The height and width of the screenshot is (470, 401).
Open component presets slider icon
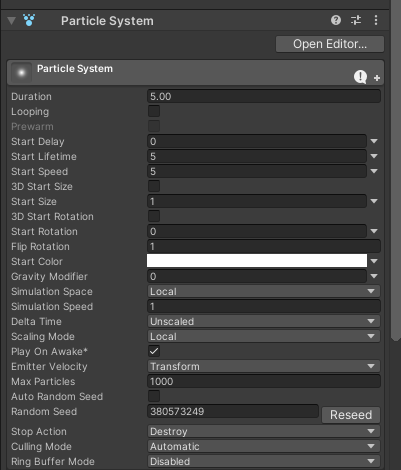(x=356, y=20)
